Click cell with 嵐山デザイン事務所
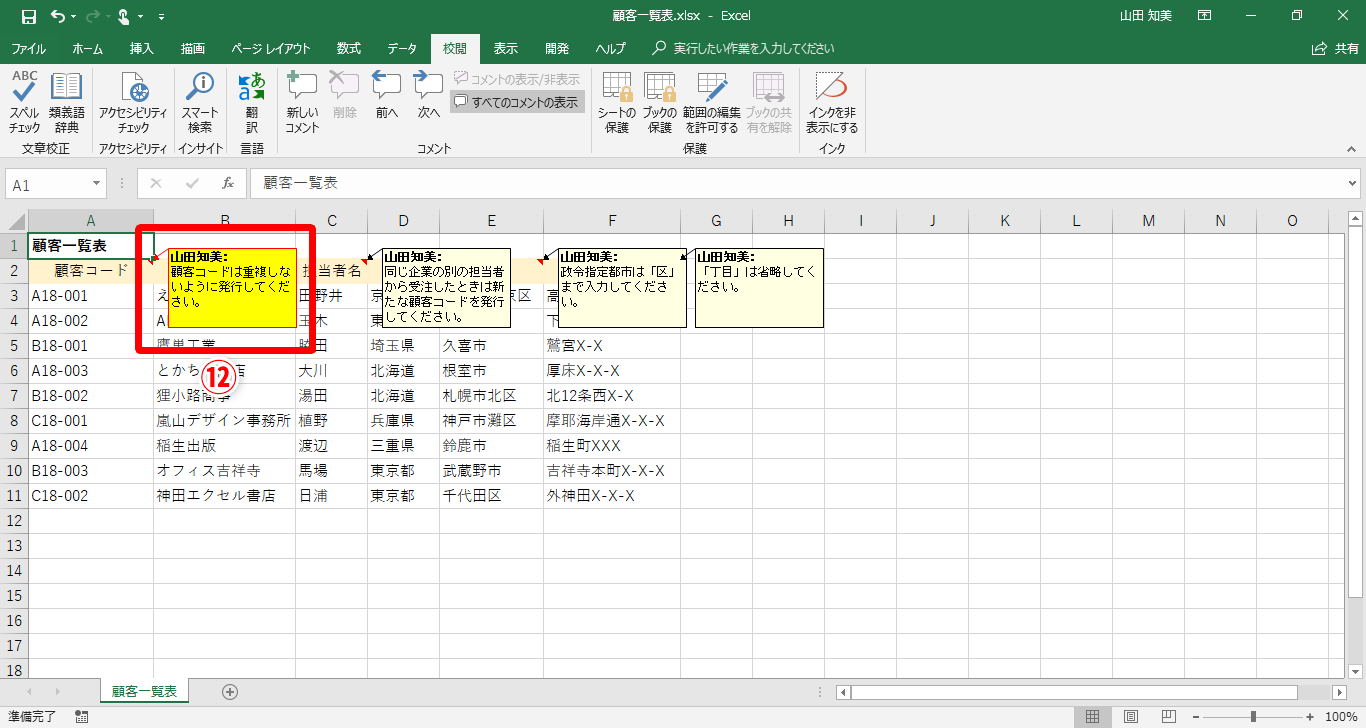The height and width of the screenshot is (728, 1366). pyautogui.click(x=224, y=420)
